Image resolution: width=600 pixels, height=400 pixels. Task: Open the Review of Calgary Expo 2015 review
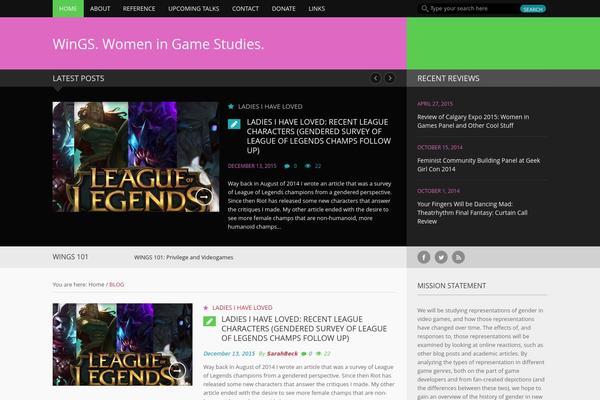[x=473, y=121]
